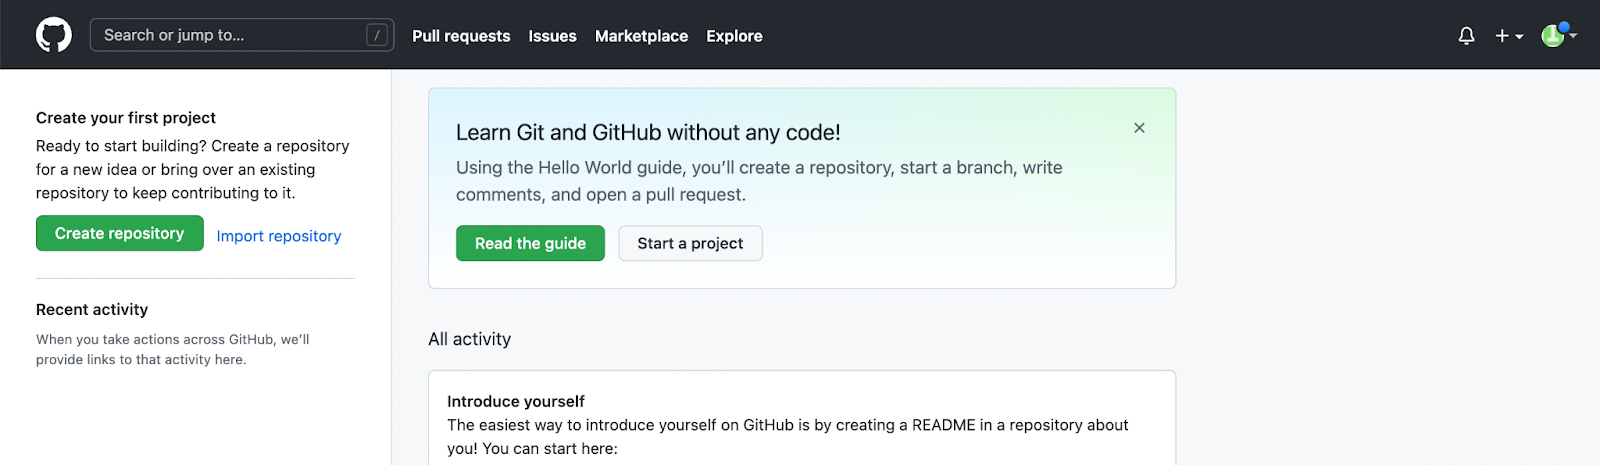The width and height of the screenshot is (1600, 465).
Task: Click the 'Recent activity' heading
Action: (92, 310)
